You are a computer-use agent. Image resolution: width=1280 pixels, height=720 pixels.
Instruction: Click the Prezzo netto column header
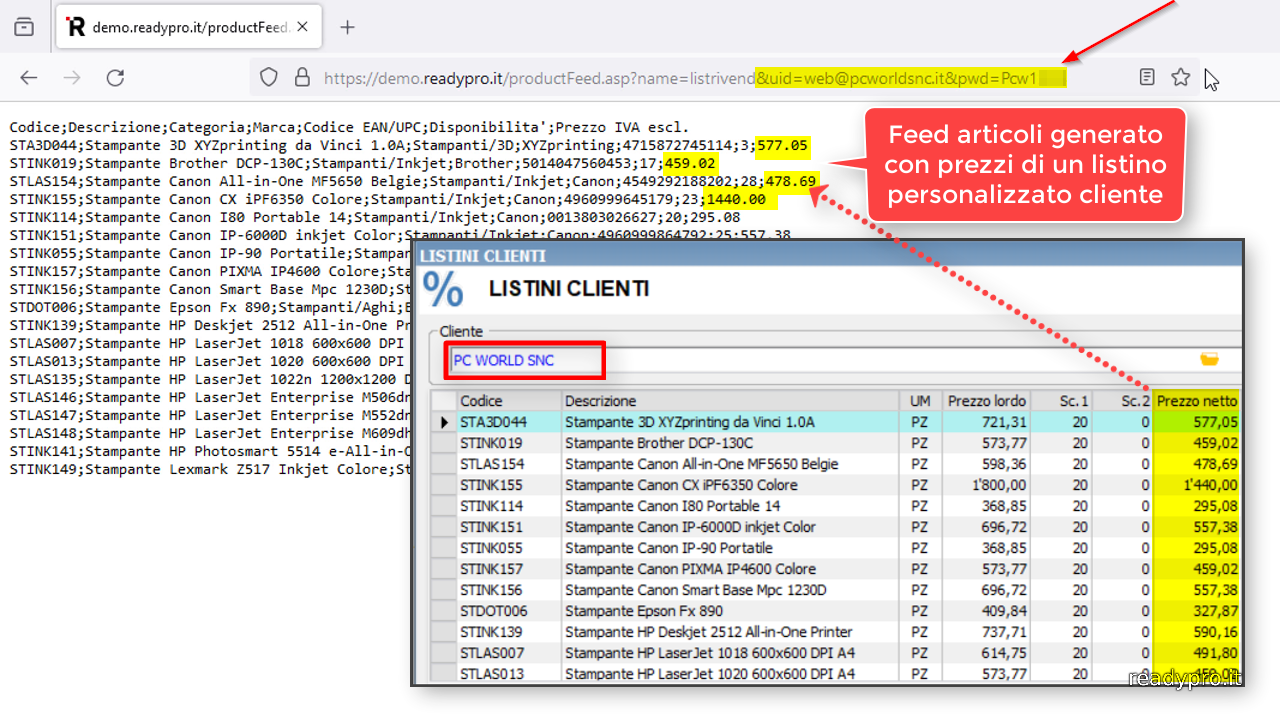coord(1197,401)
